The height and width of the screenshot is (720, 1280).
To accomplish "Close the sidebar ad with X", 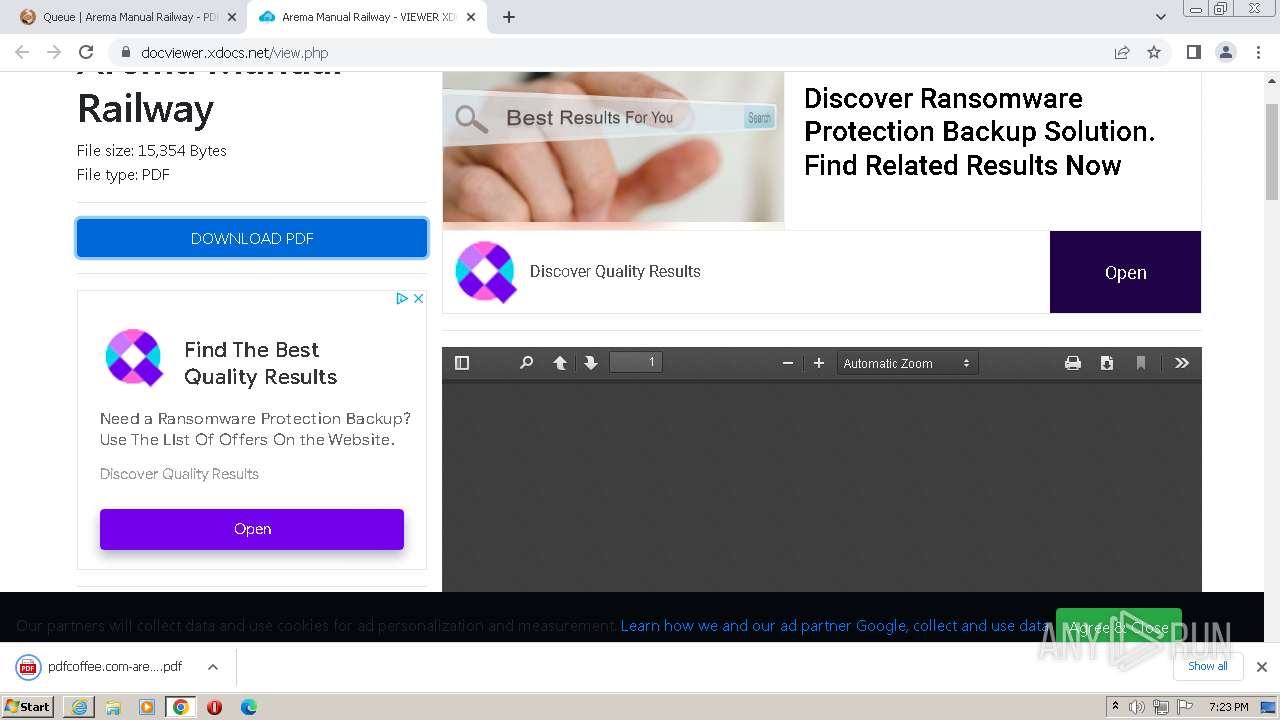I will (x=419, y=298).
